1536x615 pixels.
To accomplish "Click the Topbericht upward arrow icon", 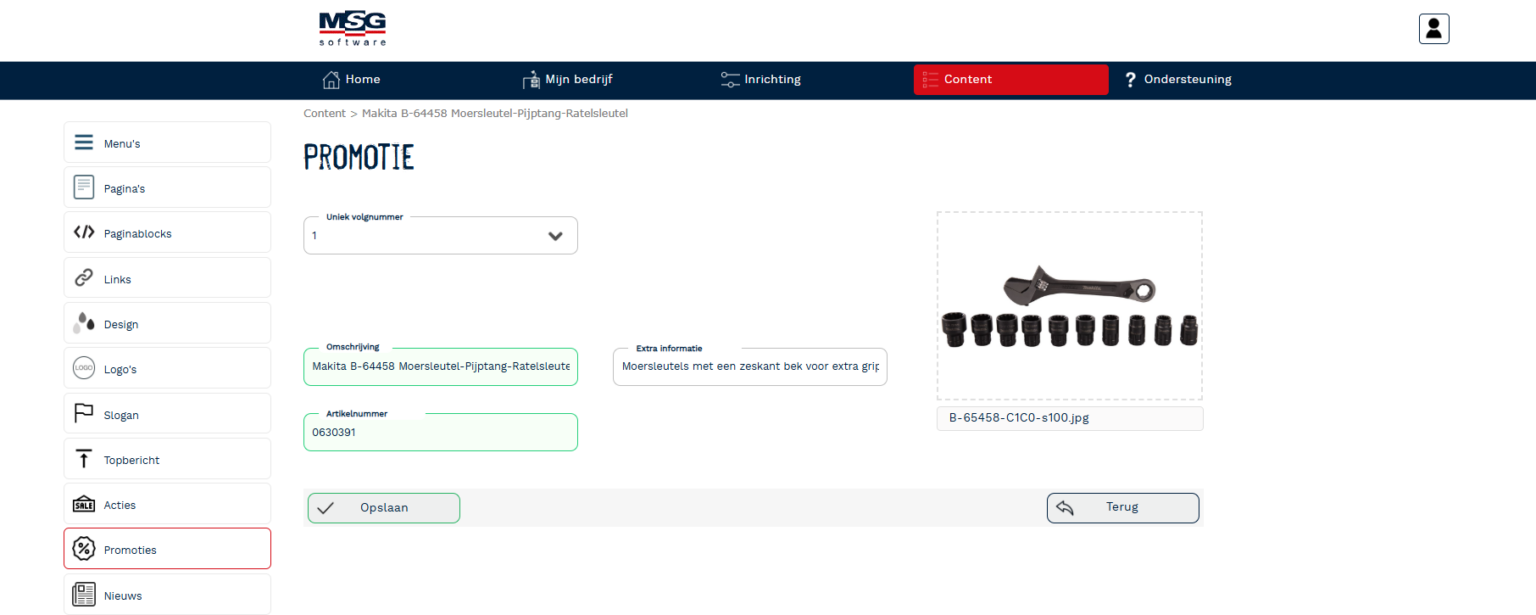I will point(84,459).
